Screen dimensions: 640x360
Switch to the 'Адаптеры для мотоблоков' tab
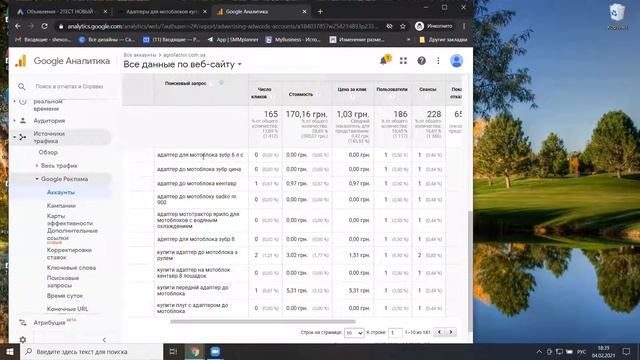[162, 11]
